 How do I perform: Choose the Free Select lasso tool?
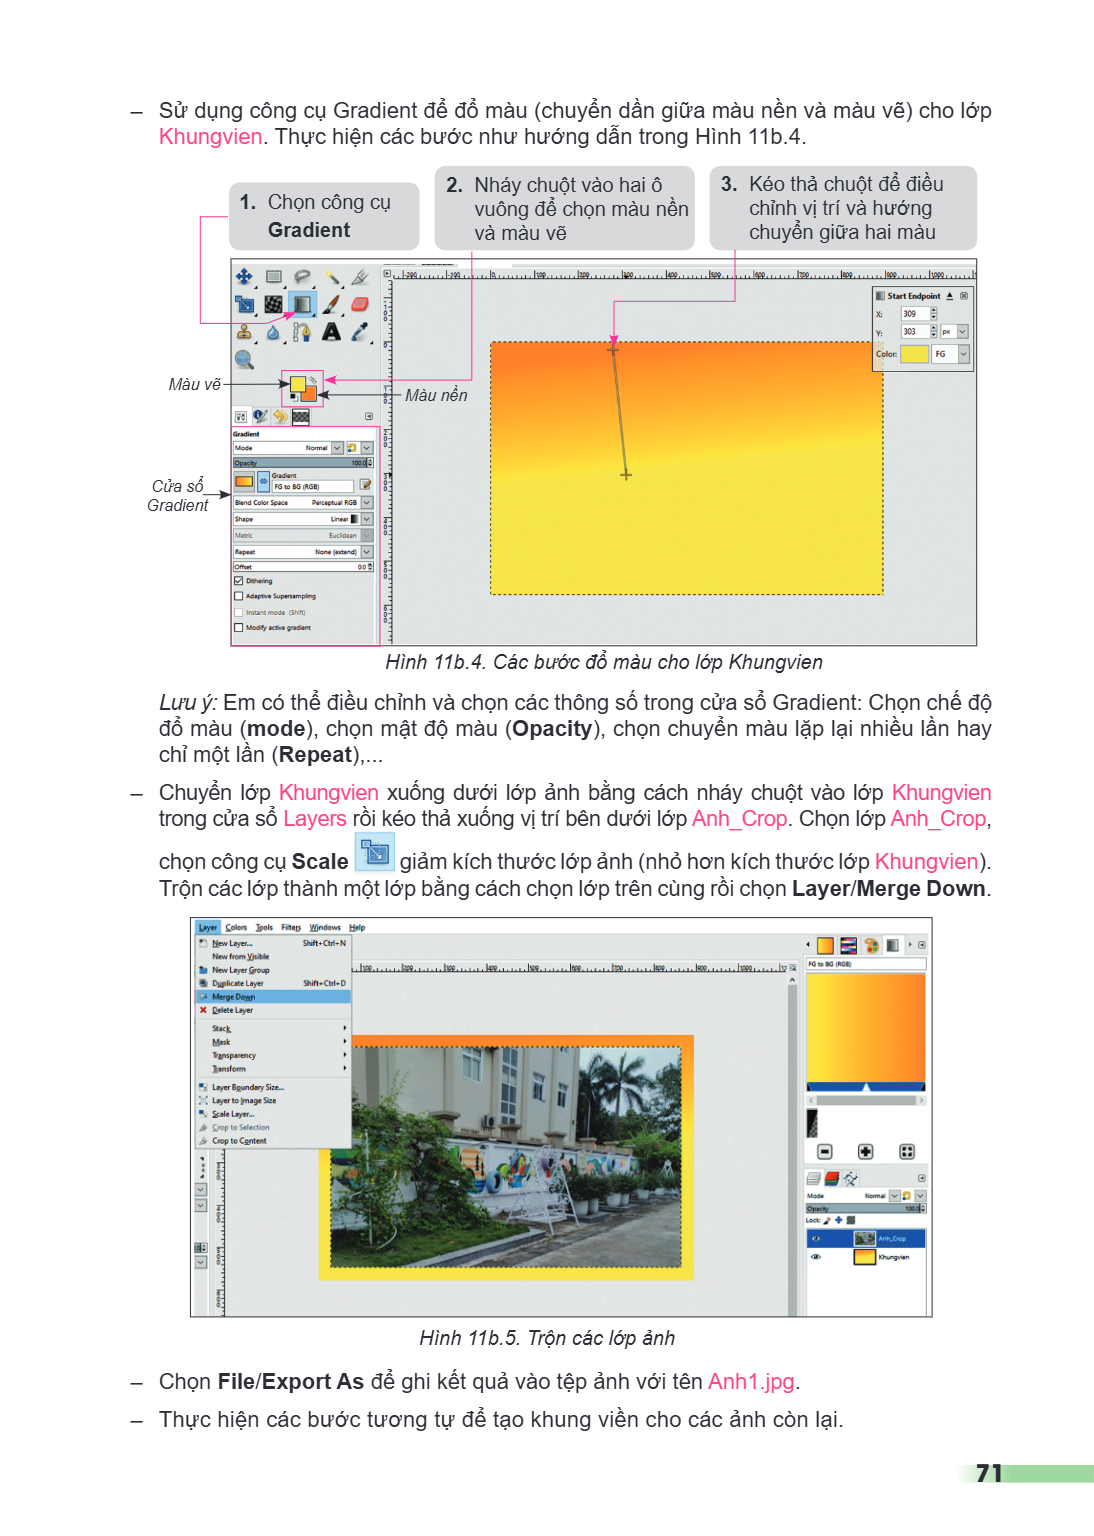point(302,276)
